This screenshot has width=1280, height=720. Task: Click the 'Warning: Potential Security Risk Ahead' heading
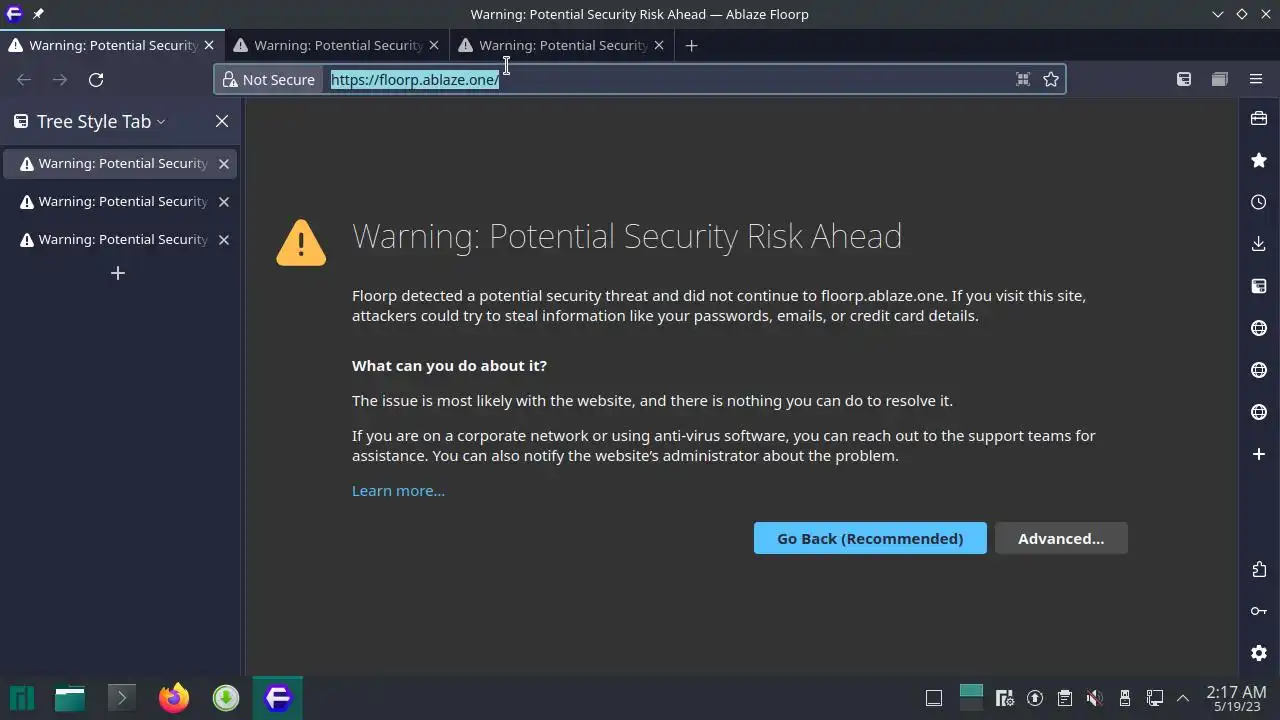coord(627,236)
